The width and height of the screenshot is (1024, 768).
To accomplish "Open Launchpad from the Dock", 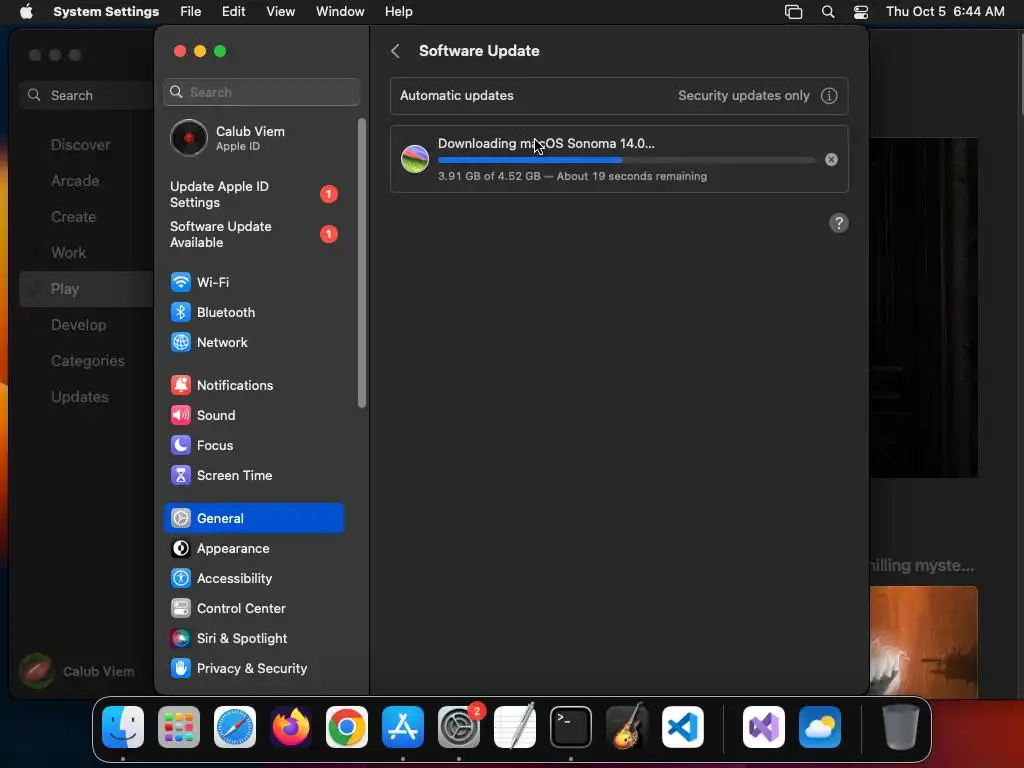I will pos(179,727).
